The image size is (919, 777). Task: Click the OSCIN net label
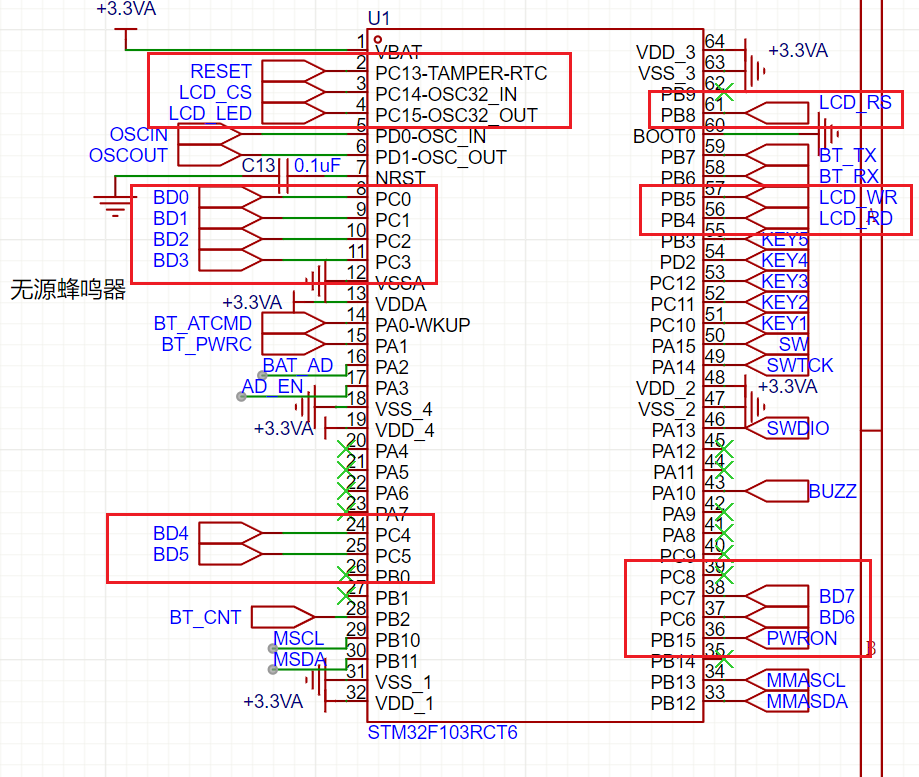[138, 135]
